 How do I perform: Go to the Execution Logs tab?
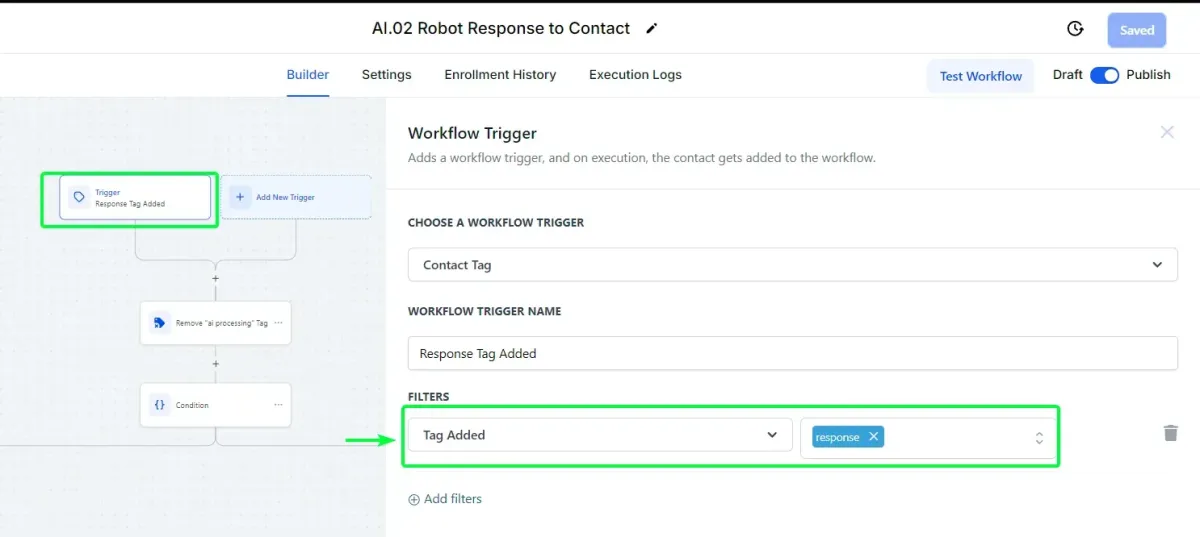(x=635, y=75)
